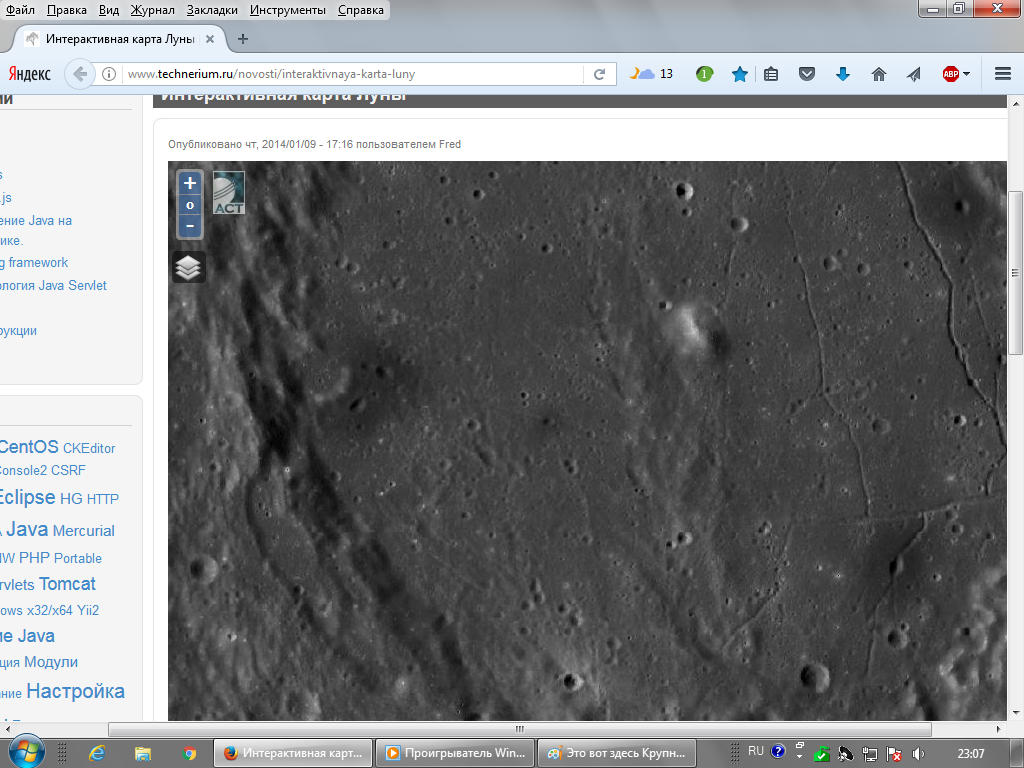This screenshot has height=768, width=1024.
Task: Open the Инструменты menu
Action: coord(287,10)
